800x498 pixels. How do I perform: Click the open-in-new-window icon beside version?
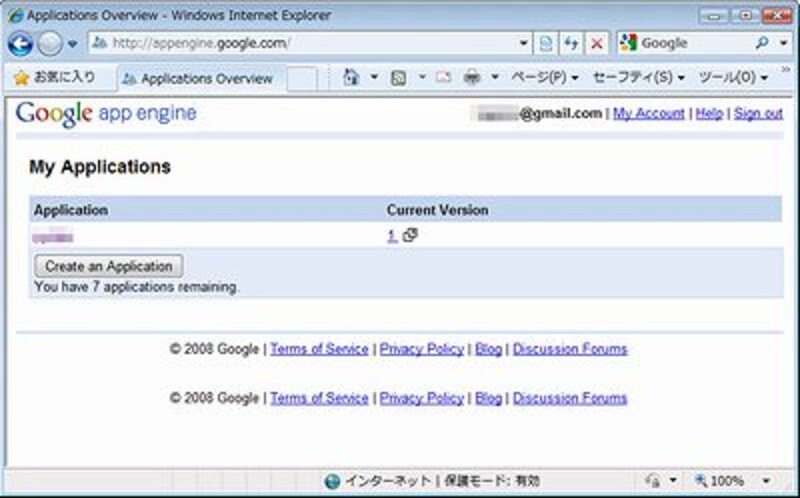tap(410, 235)
